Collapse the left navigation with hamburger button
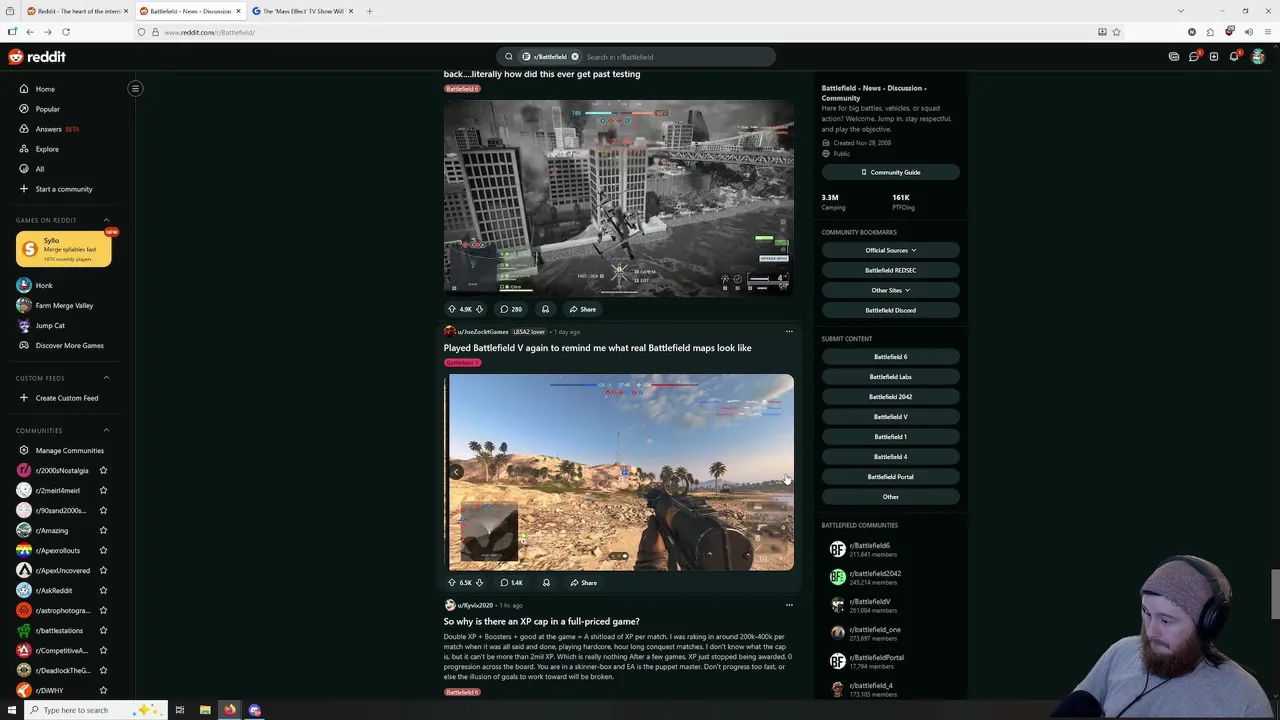 pyautogui.click(x=135, y=88)
